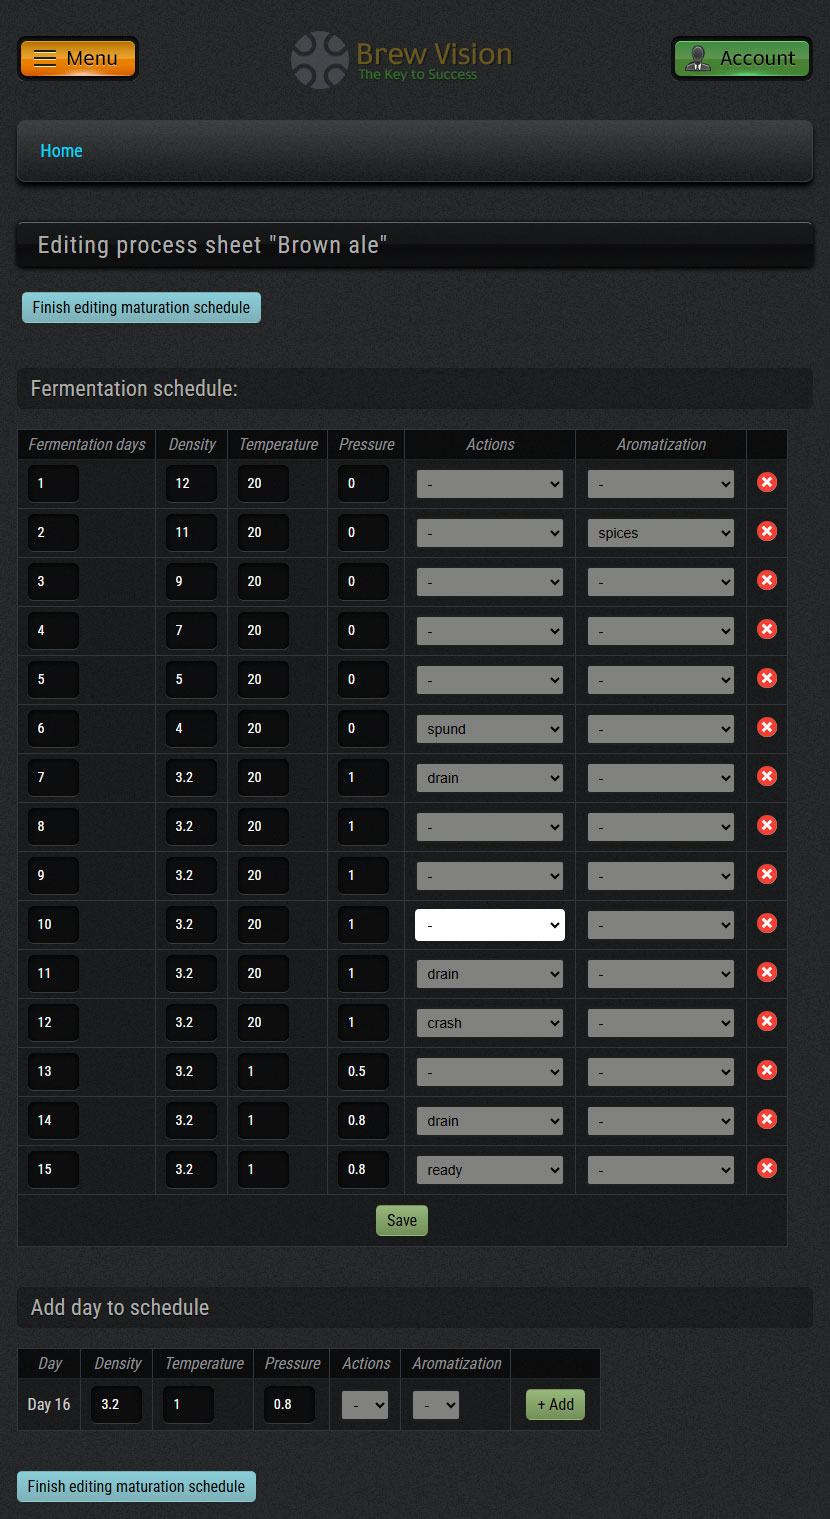Save the fermentation schedule
The image size is (830, 1519).
[x=402, y=1221]
